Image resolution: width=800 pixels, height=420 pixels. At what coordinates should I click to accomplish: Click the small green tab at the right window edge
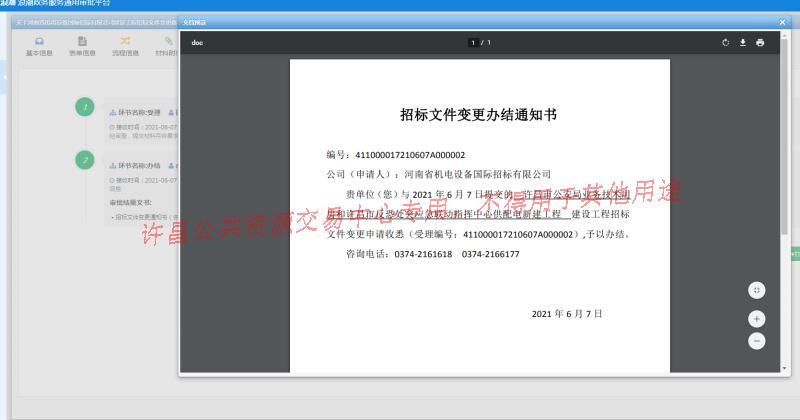pyautogui.click(x=795, y=254)
